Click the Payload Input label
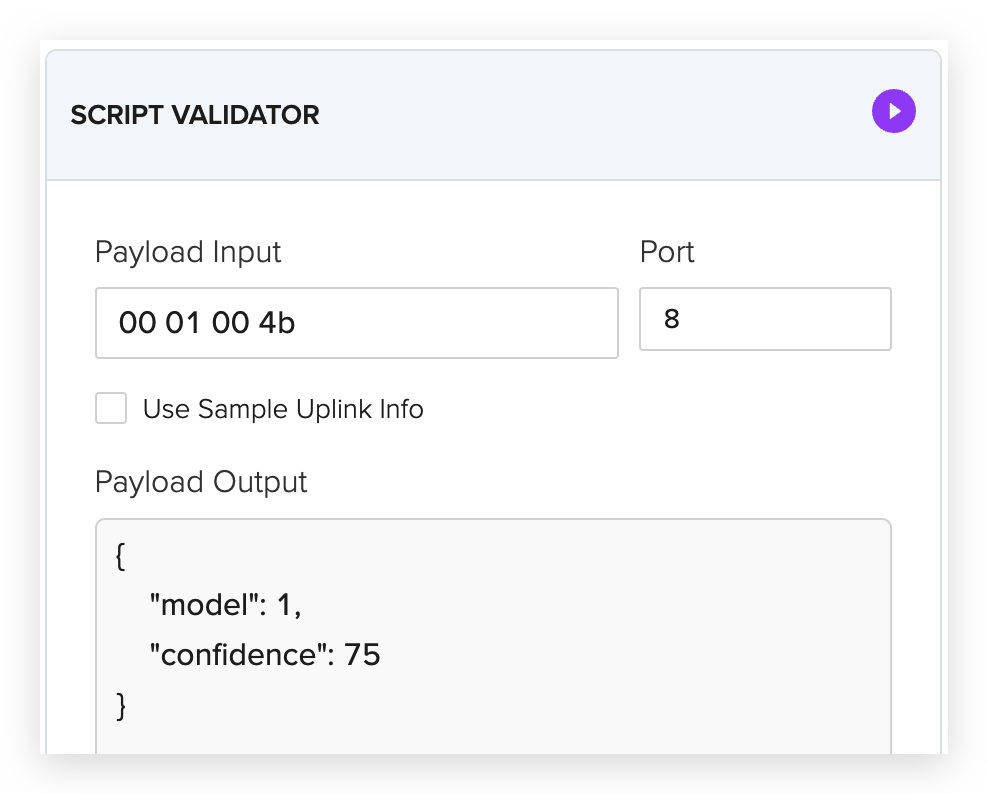Screen dimensions: 988x794 tap(188, 252)
